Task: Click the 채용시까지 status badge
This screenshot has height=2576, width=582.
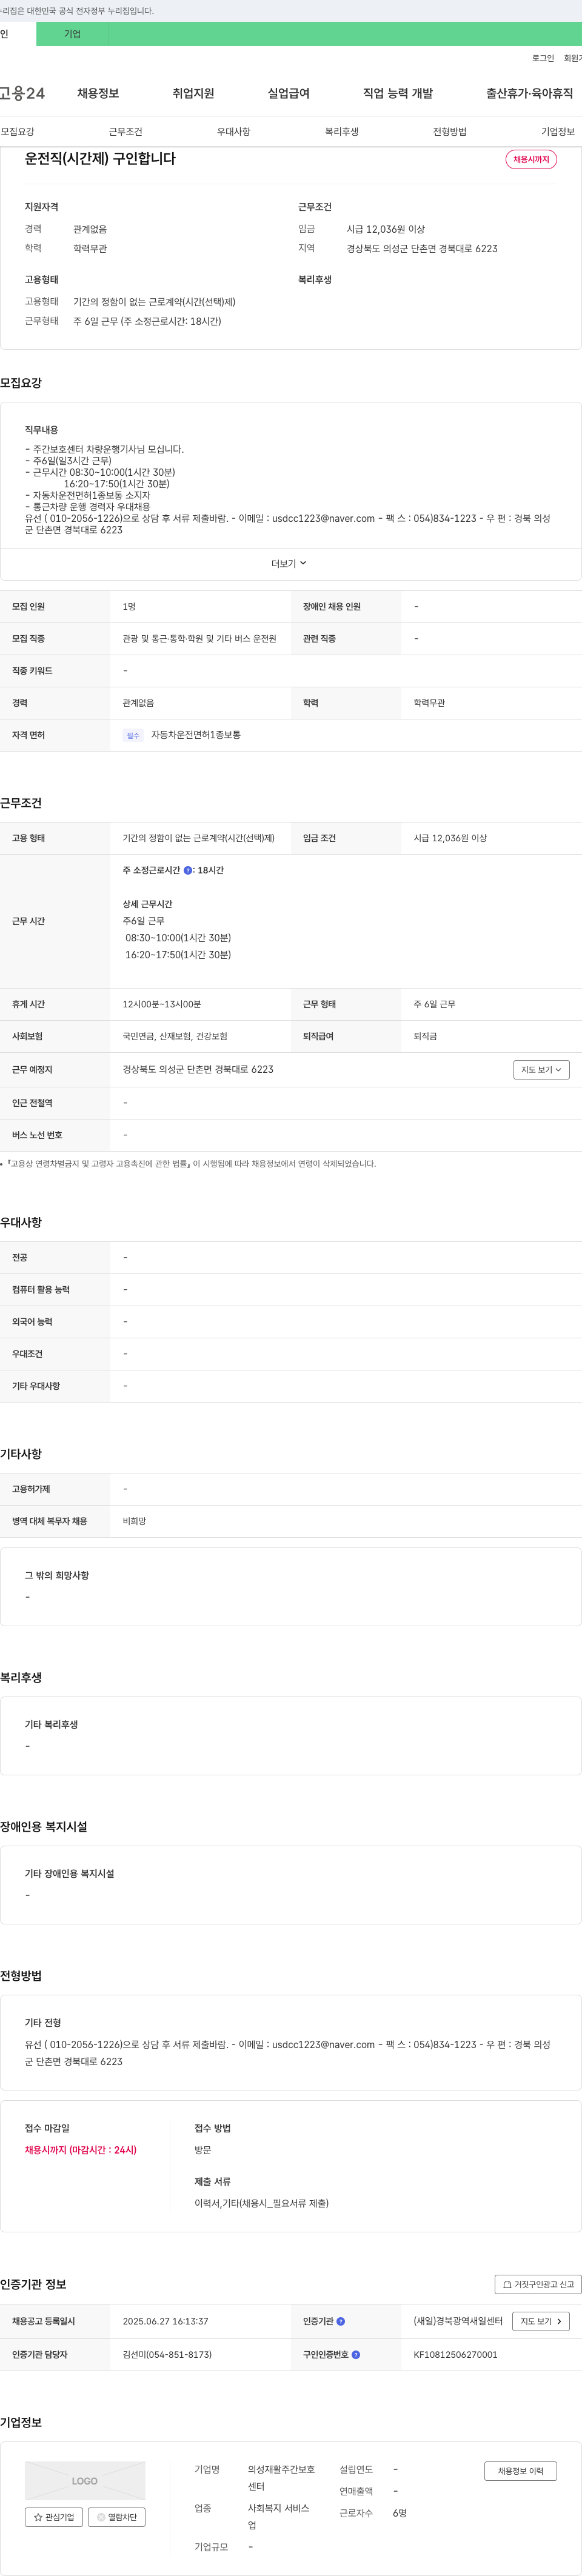Action: coord(531,159)
